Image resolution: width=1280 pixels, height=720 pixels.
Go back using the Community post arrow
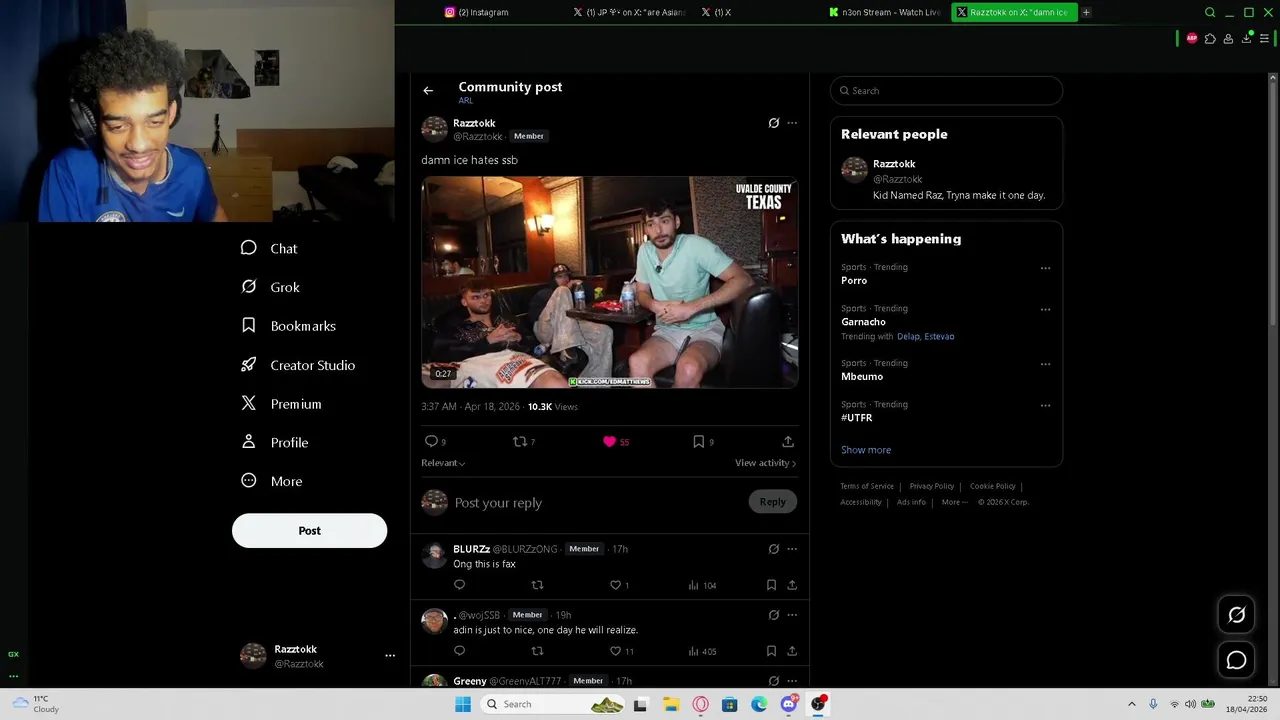point(428,91)
